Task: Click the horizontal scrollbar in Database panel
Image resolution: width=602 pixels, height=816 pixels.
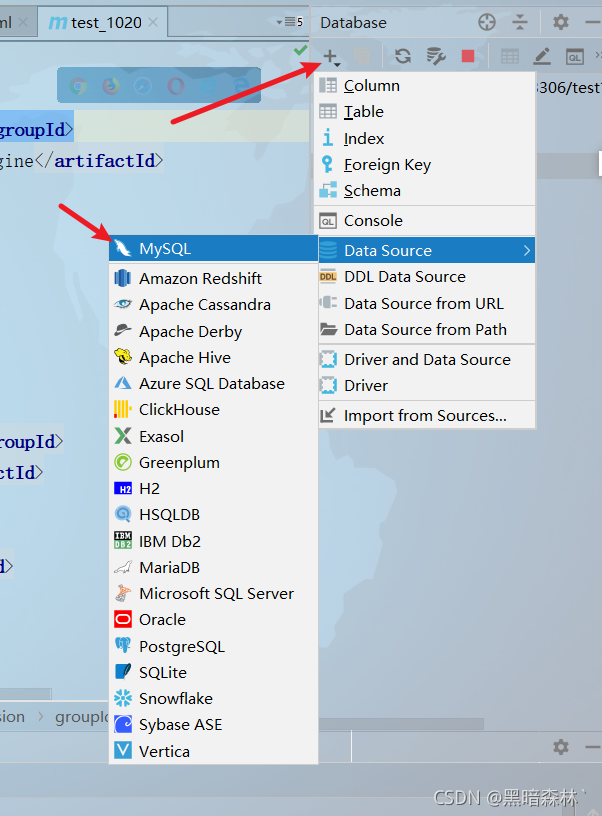Action: (x=401, y=724)
